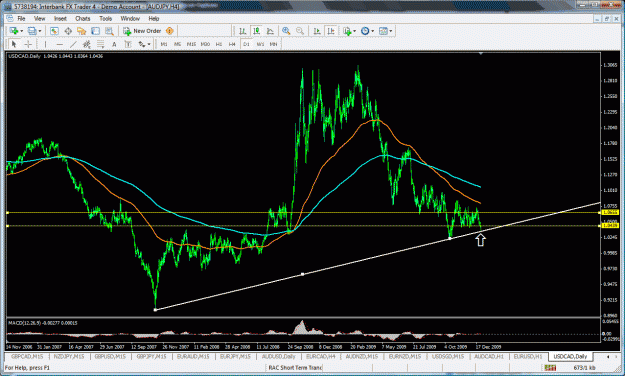Select the Text Label tool
The height and width of the screenshot is (376, 625).
pos(128,44)
